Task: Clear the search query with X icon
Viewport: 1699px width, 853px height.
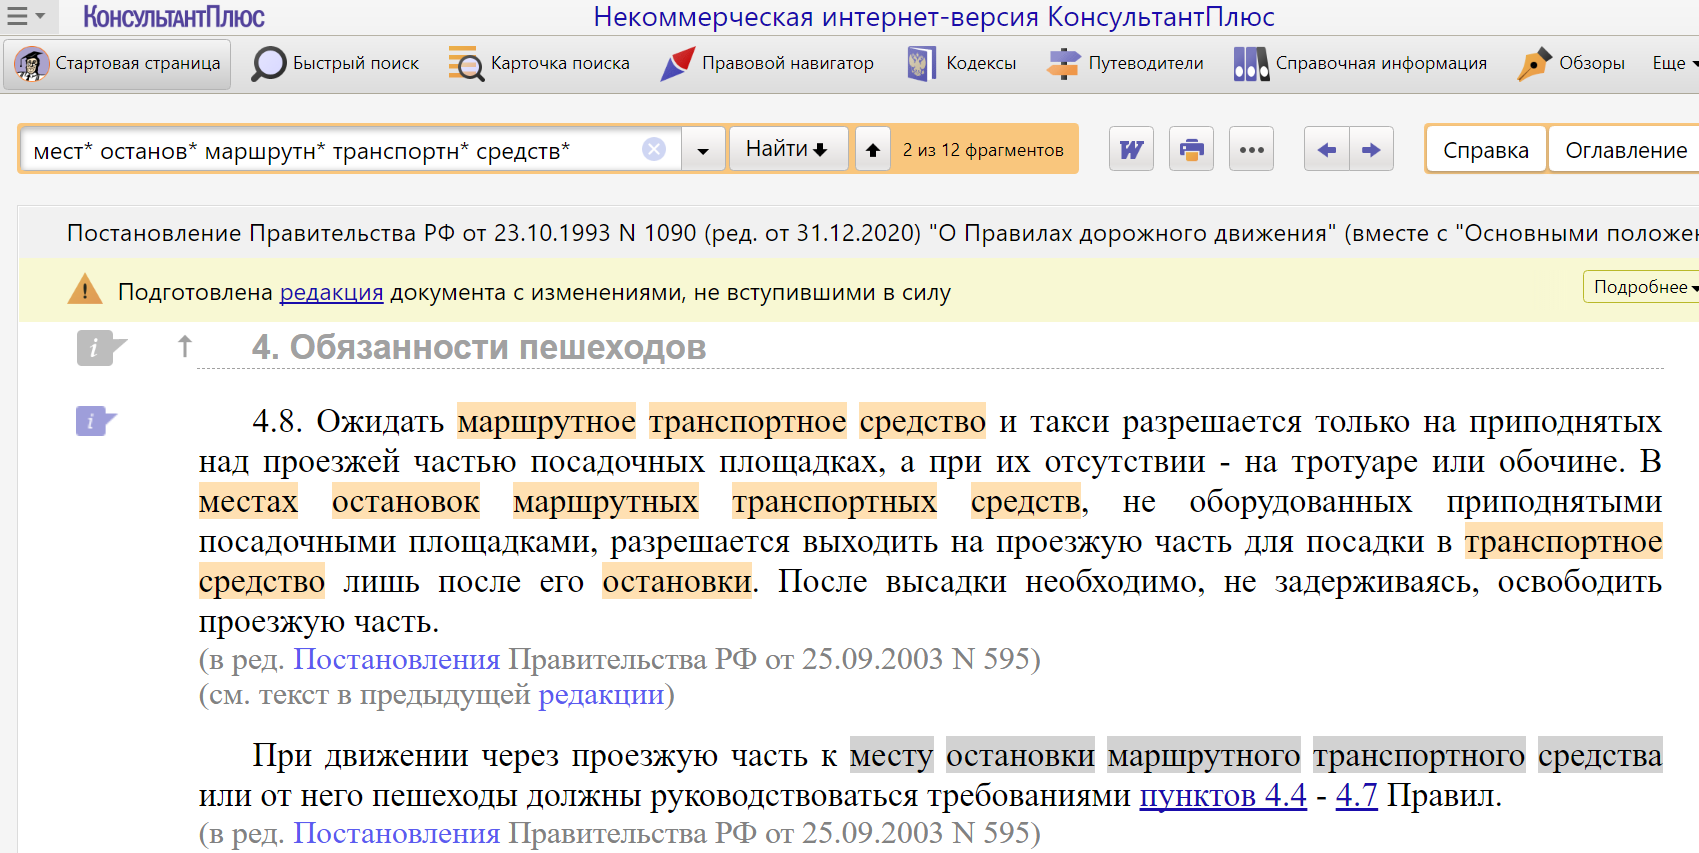Action: [x=654, y=149]
